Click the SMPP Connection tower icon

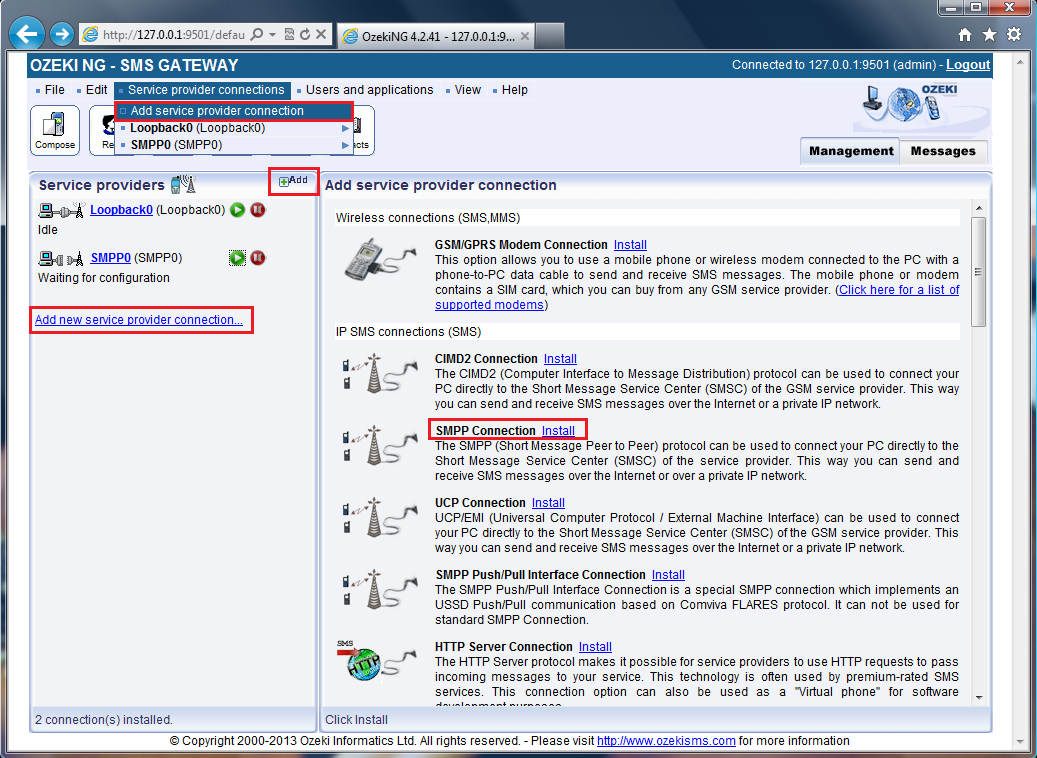[x=380, y=445]
